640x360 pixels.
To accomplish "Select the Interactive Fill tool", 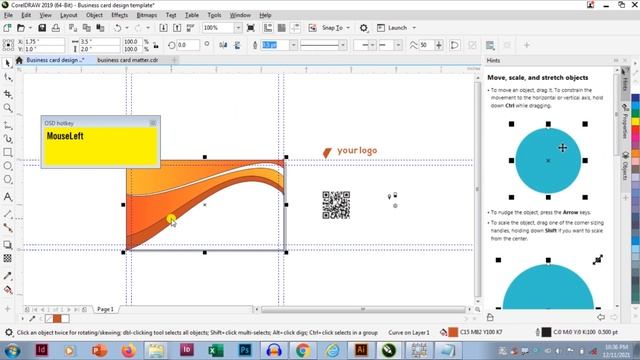I will point(7,290).
